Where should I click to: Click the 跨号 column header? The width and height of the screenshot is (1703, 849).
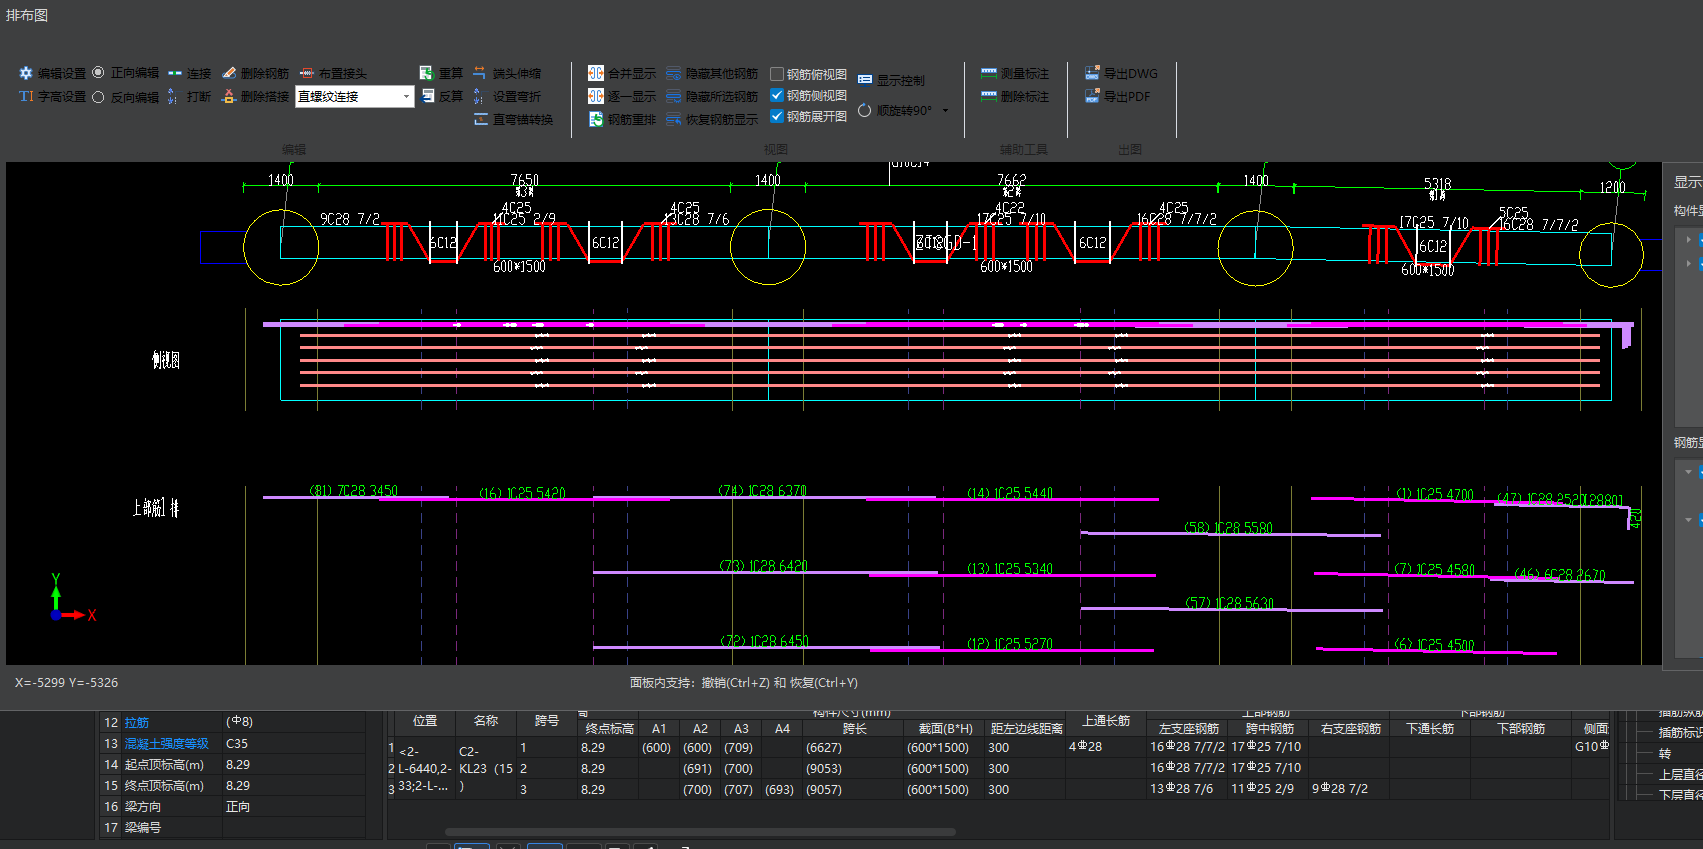(547, 721)
